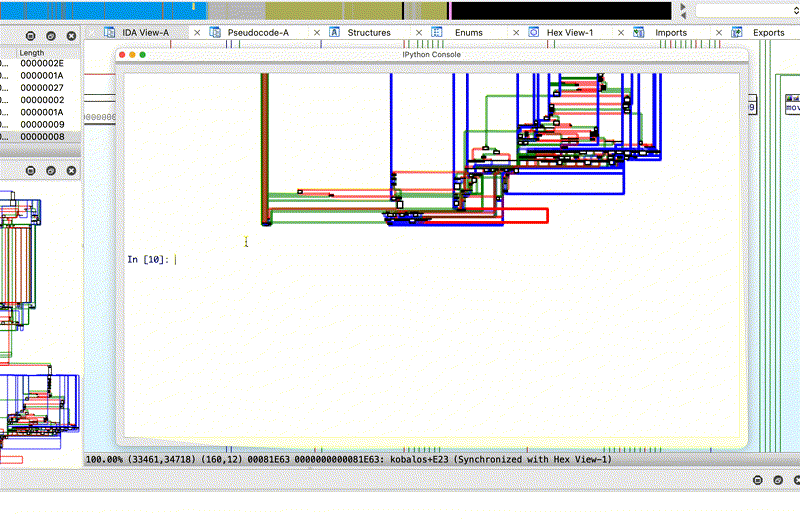800x519 pixels.
Task: Click the navigation band scroll arrows
Action: coord(683,10)
